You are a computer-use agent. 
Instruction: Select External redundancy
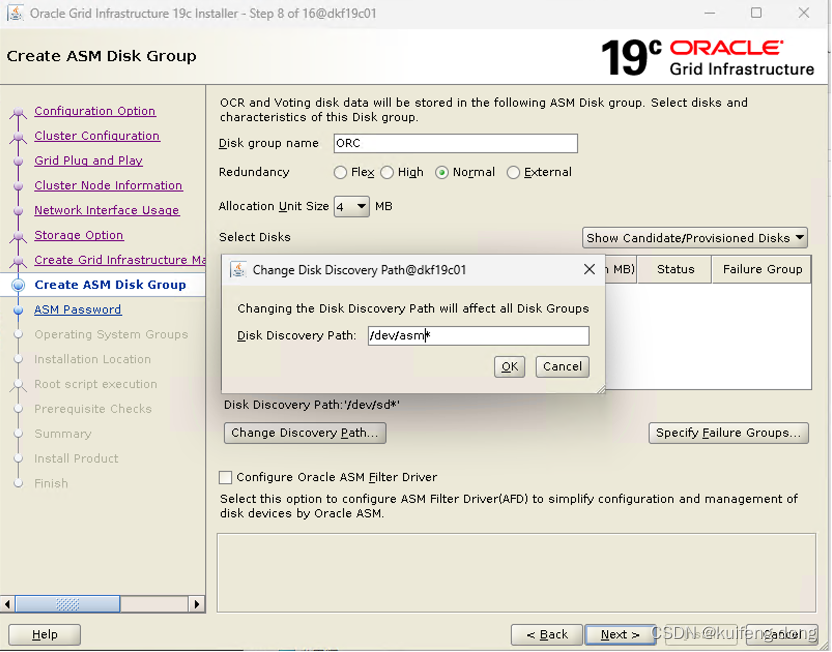pyautogui.click(x=512, y=172)
